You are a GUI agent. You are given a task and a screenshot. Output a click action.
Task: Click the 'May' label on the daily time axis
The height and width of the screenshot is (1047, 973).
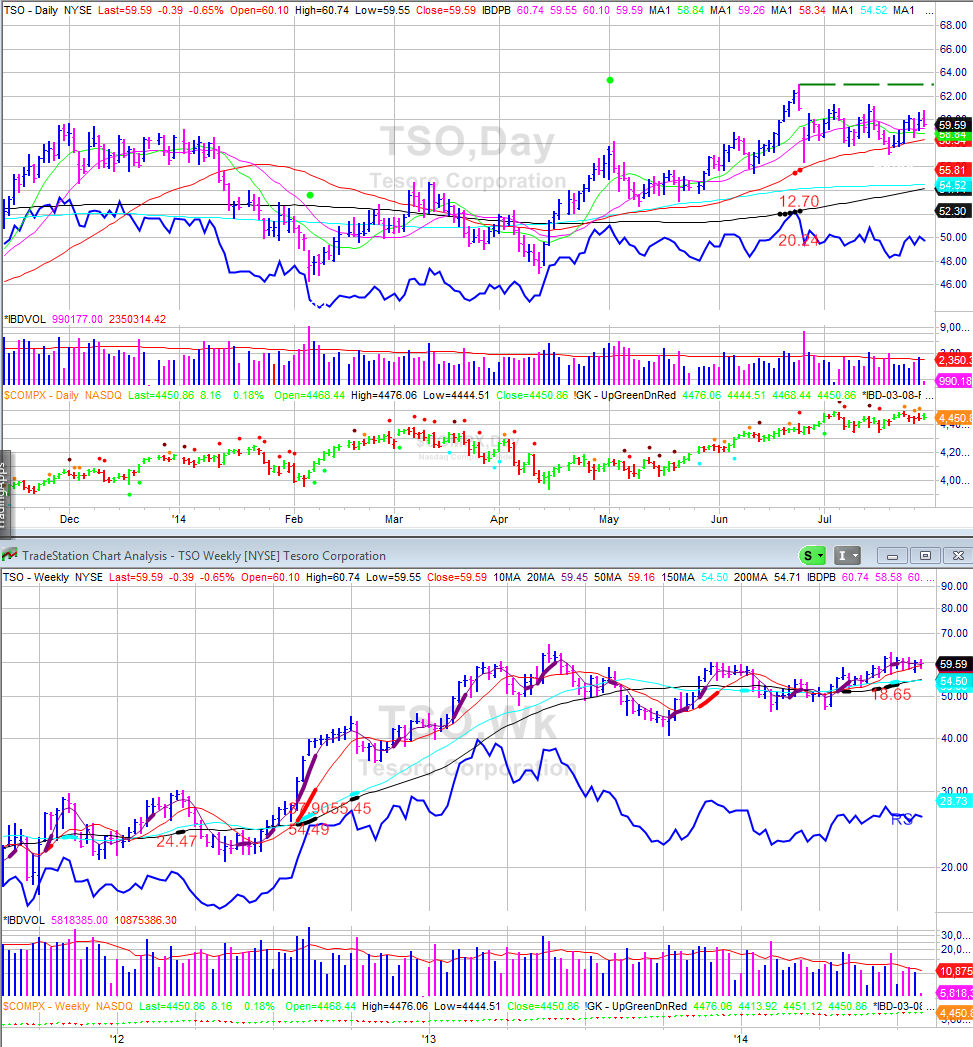(x=609, y=519)
